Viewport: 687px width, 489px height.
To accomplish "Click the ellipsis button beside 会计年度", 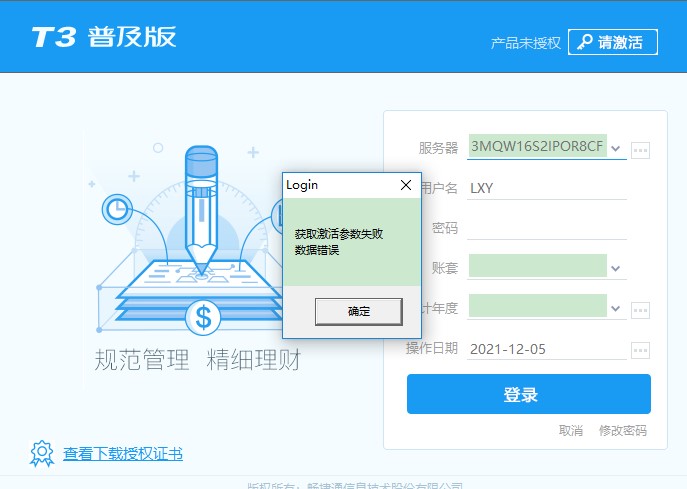I will click(x=640, y=310).
